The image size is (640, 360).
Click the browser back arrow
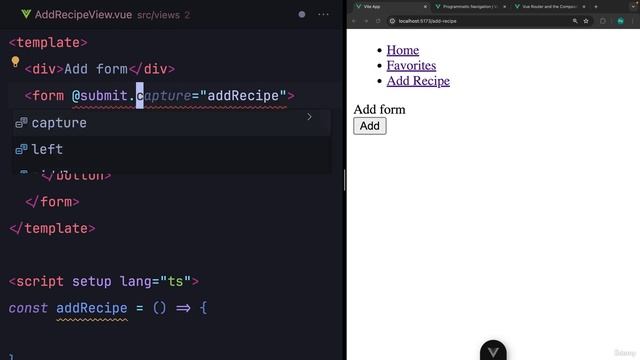pos(354,21)
